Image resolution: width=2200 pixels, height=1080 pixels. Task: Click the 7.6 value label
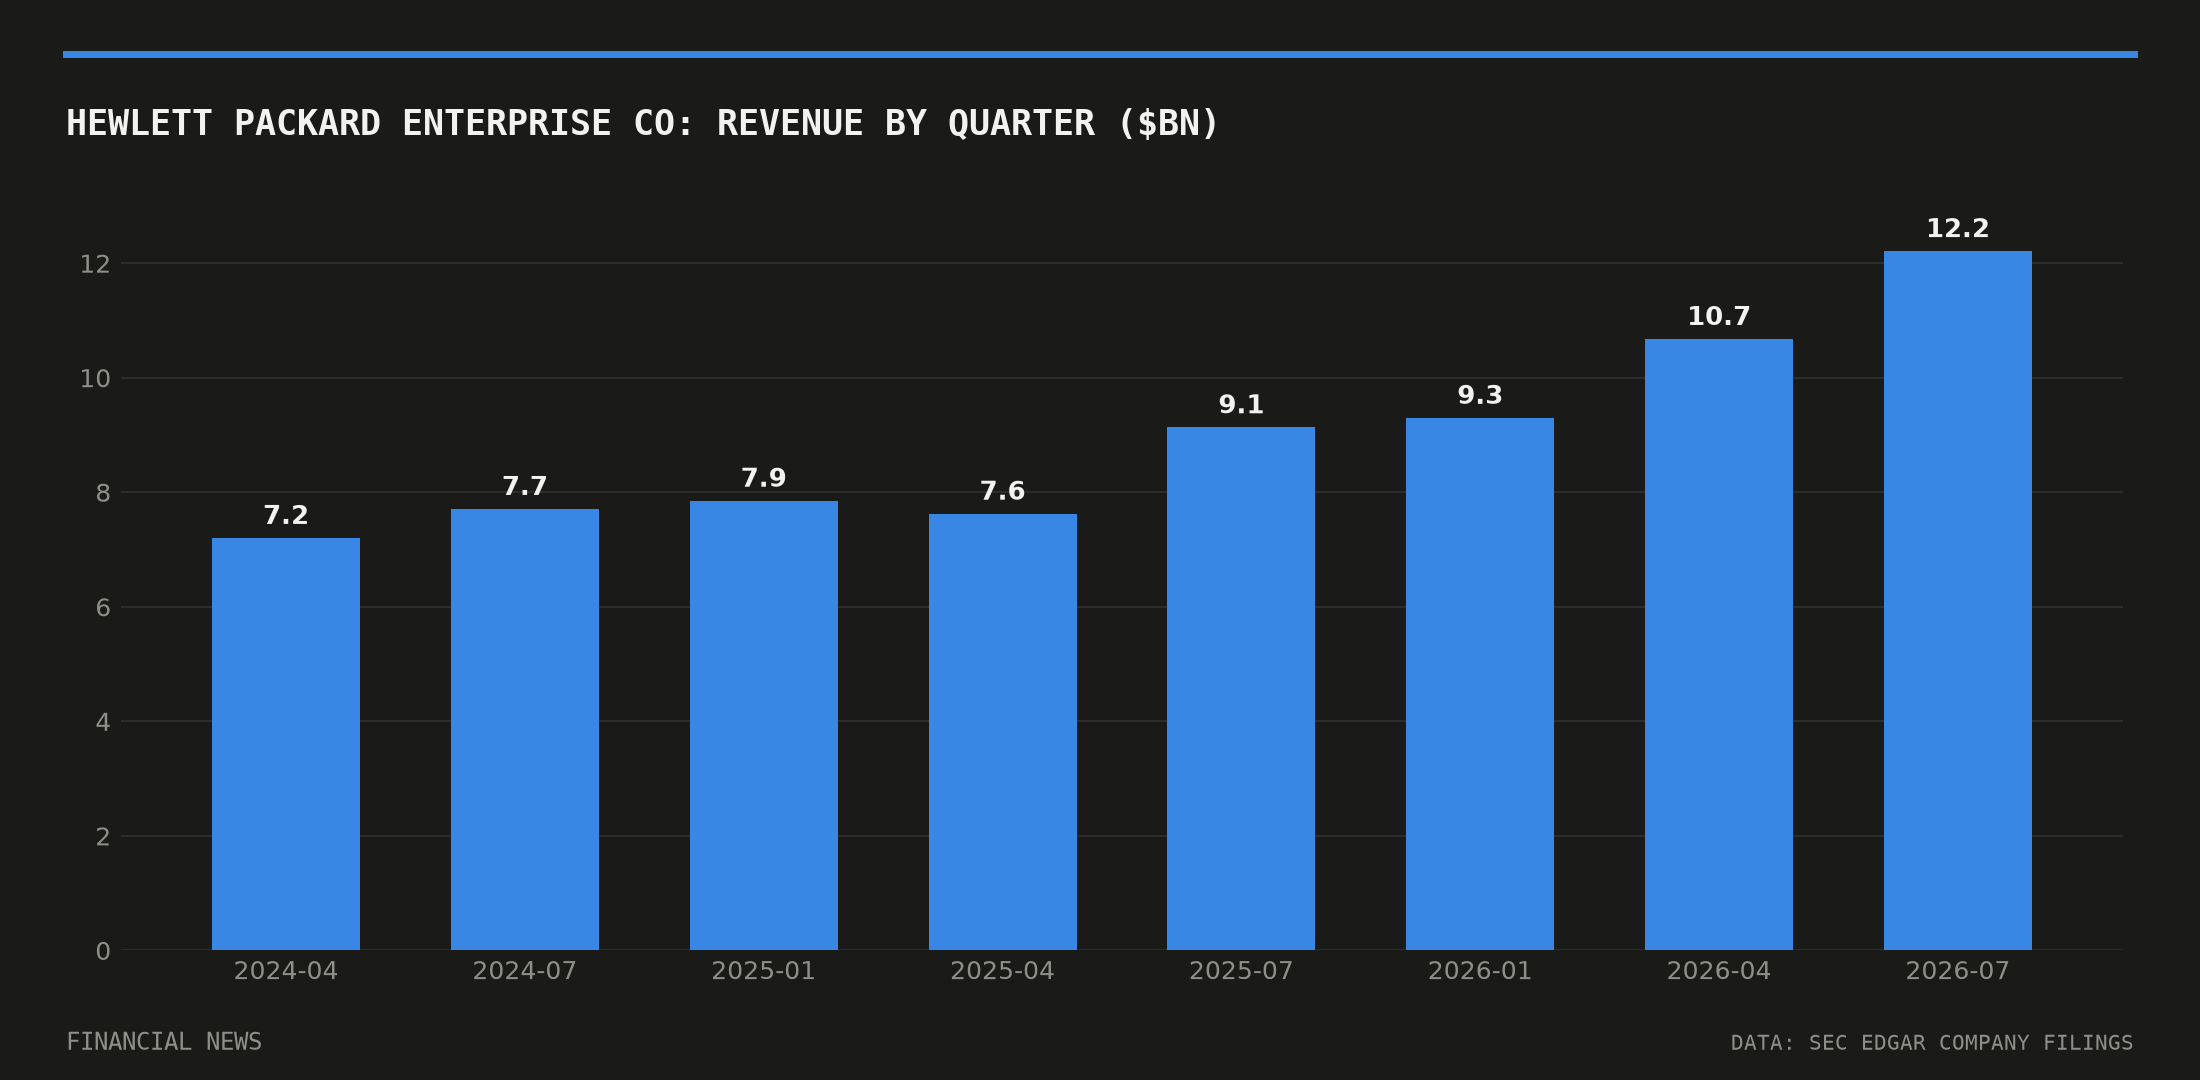click(1003, 492)
